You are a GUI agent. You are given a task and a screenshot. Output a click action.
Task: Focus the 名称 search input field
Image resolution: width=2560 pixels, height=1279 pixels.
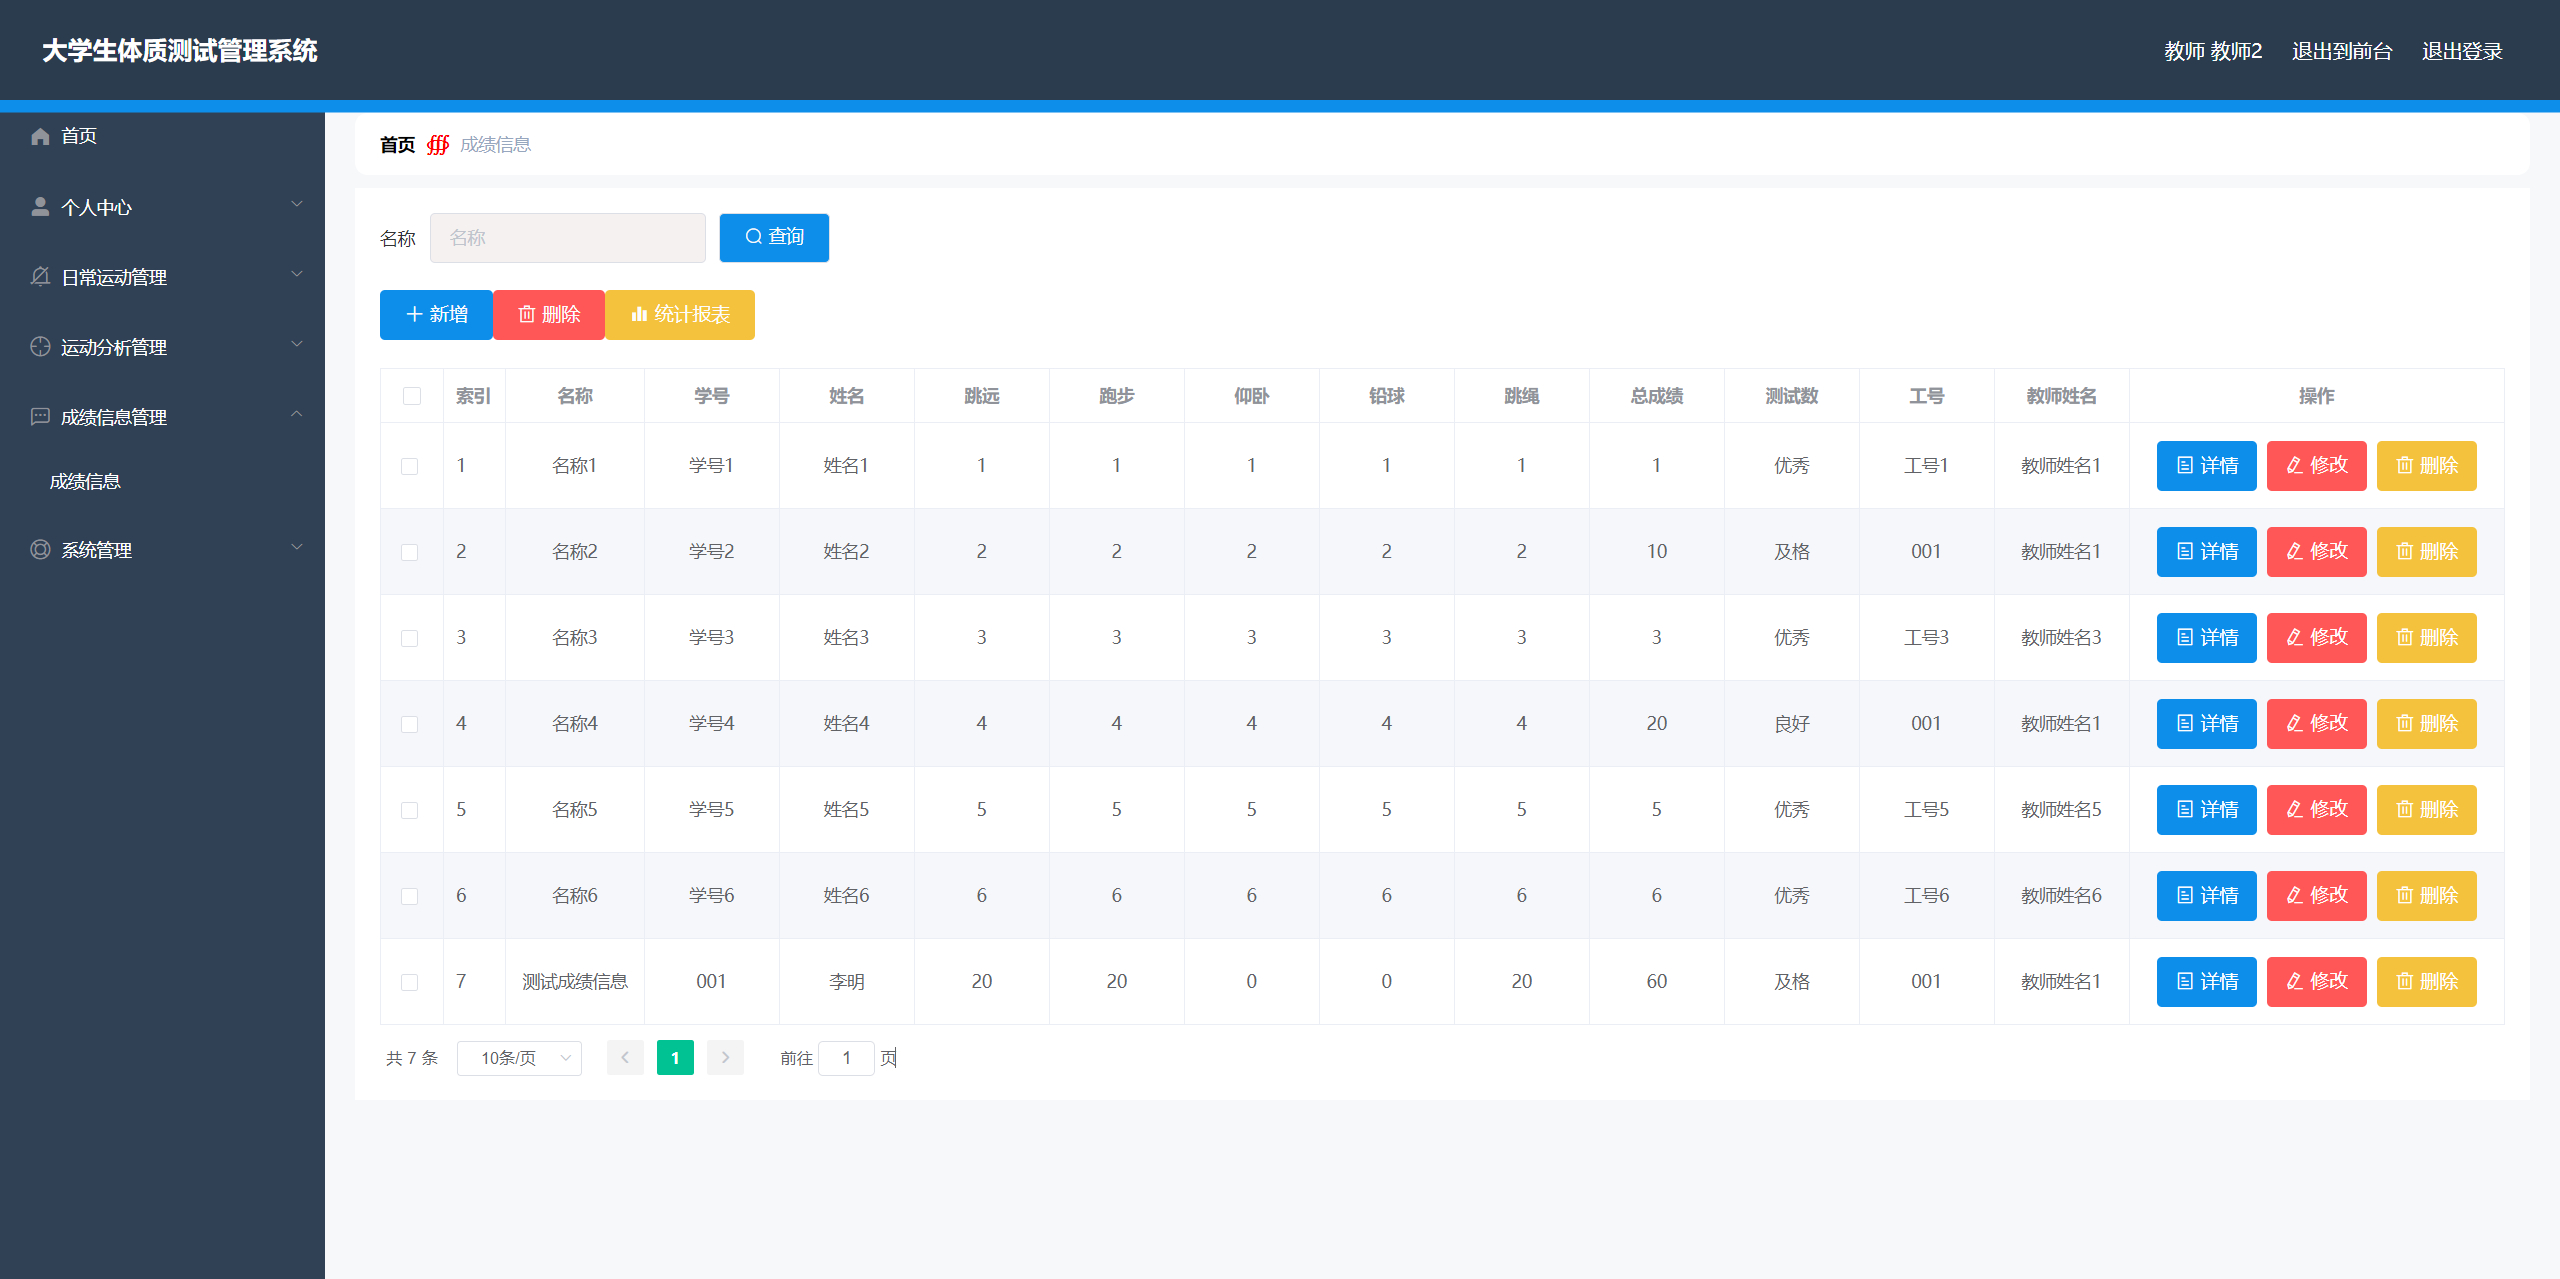tap(568, 238)
